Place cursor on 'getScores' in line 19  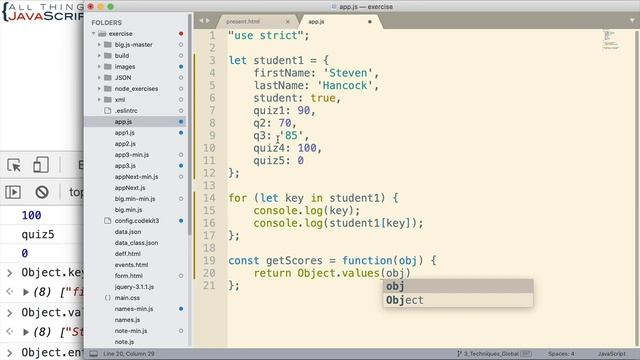click(x=294, y=260)
